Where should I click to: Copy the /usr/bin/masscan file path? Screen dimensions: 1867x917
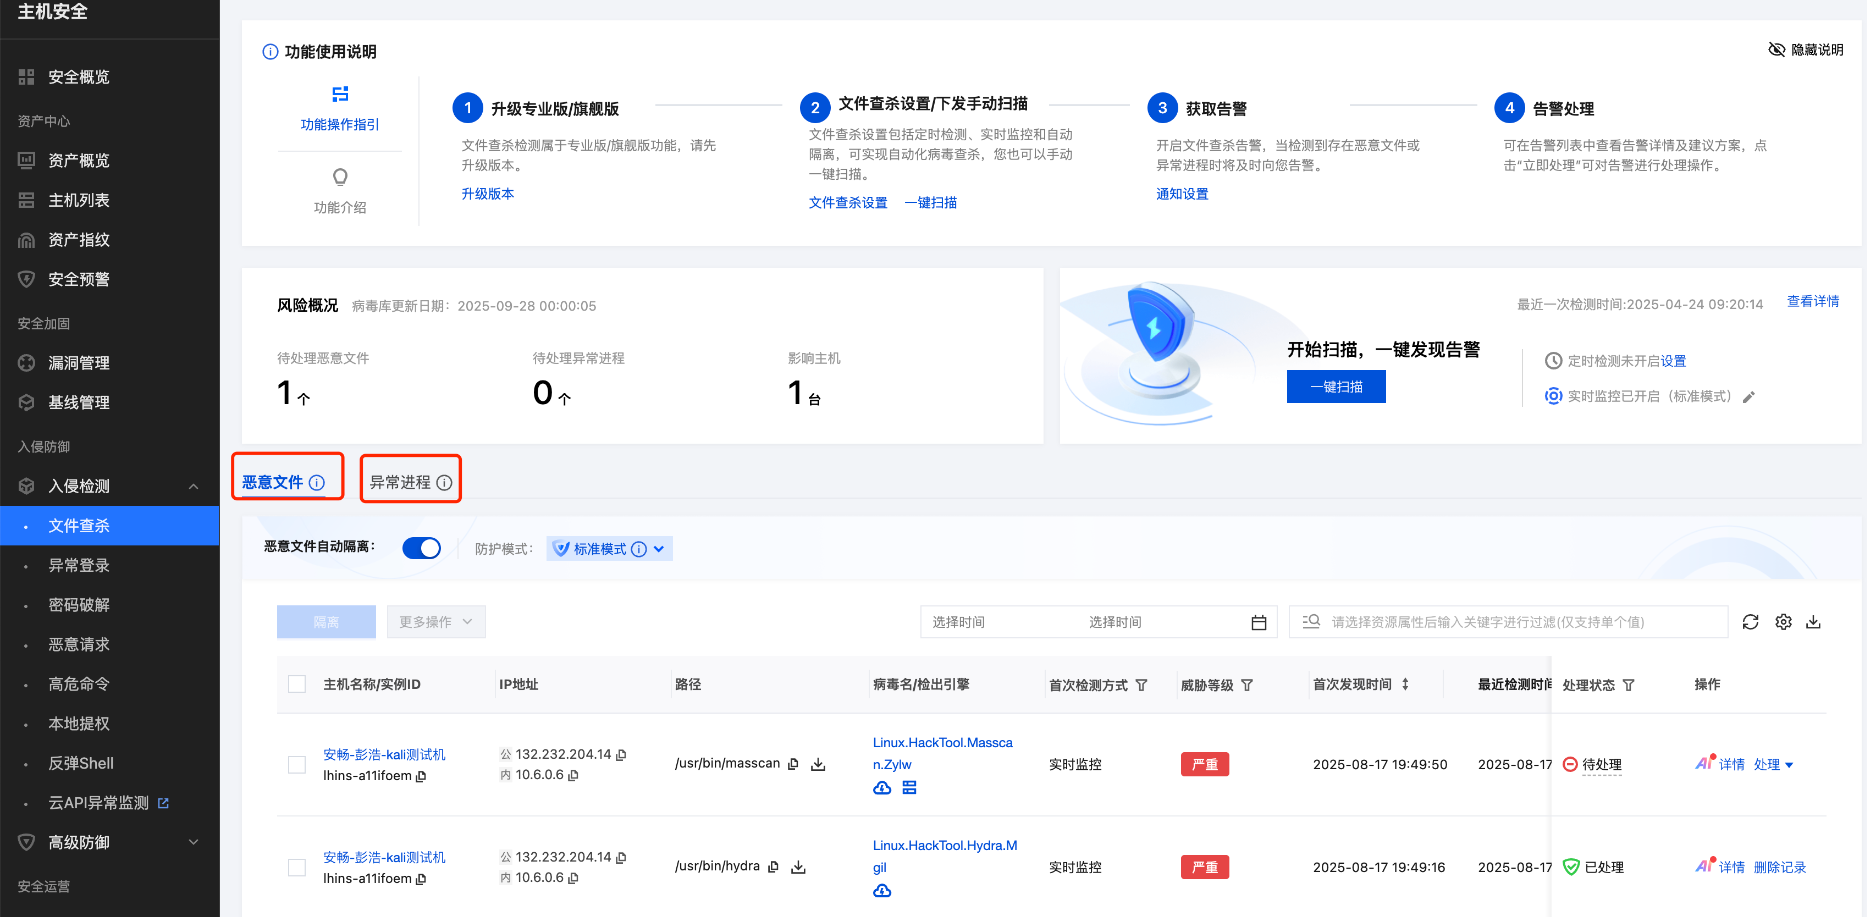point(793,763)
